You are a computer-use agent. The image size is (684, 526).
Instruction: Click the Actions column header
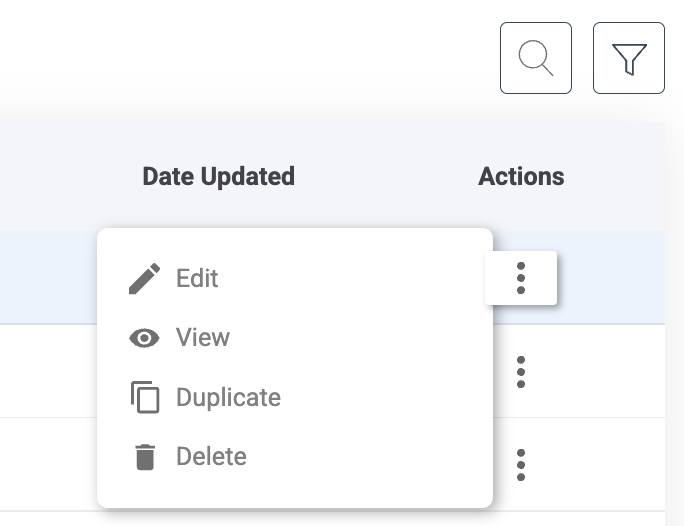[521, 177]
